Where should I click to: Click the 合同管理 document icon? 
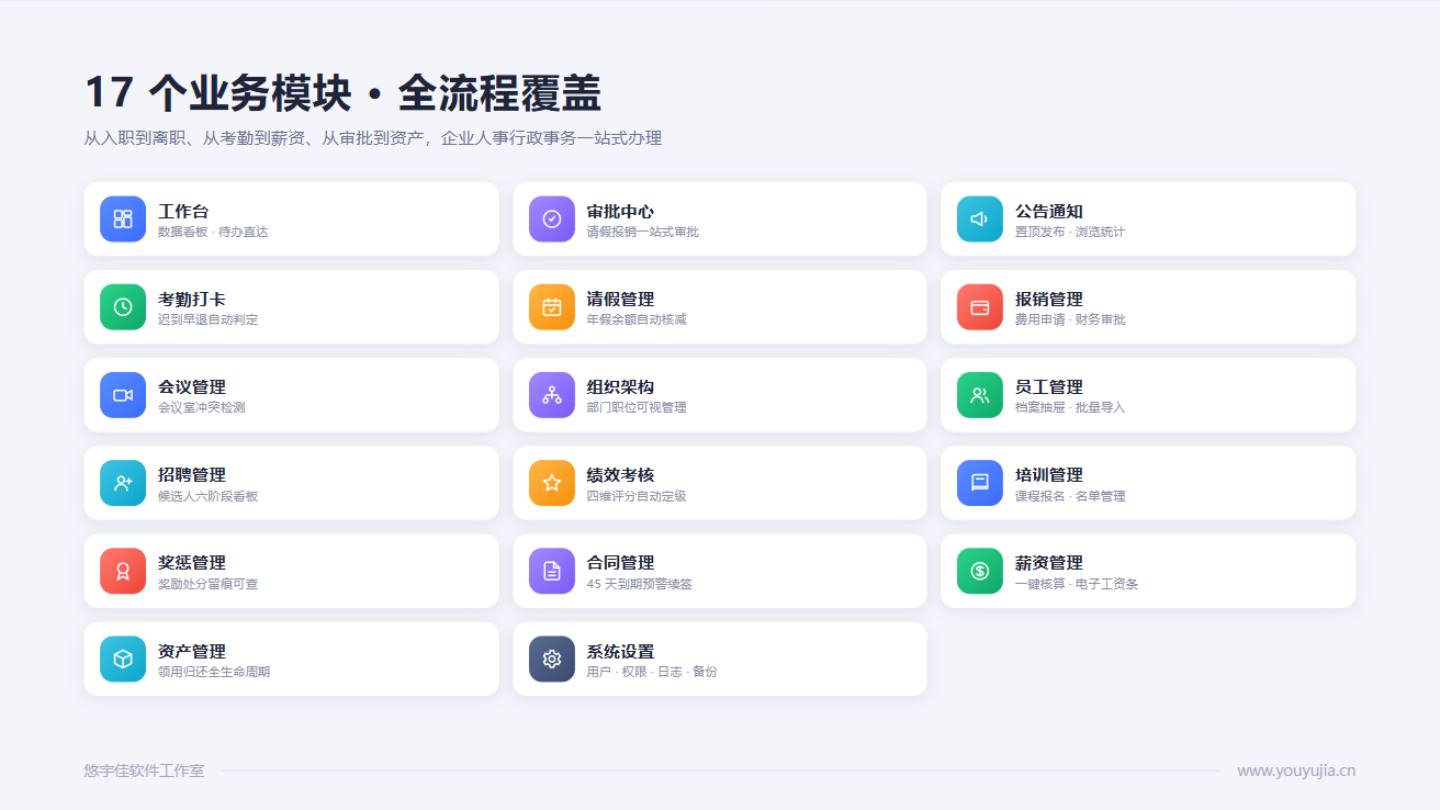(552, 571)
